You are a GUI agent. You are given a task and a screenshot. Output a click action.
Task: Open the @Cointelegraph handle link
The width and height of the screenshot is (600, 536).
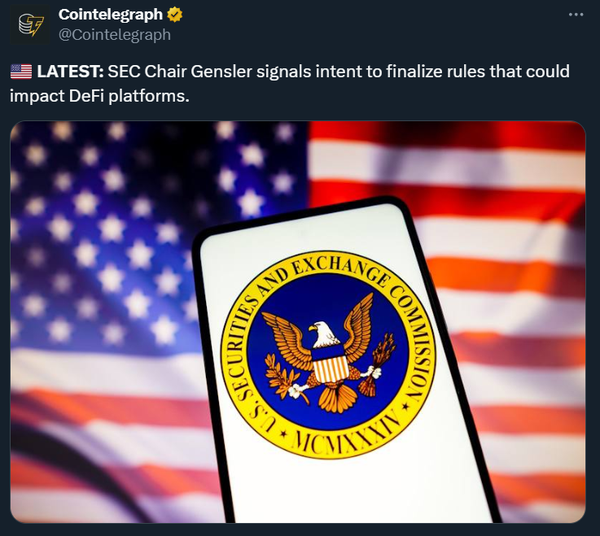tap(114, 35)
